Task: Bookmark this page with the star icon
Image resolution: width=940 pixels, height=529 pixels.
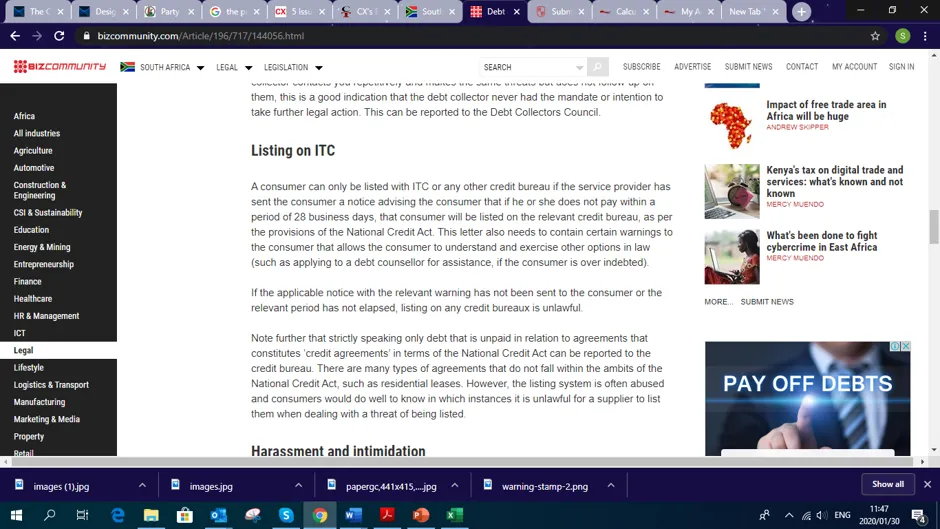Action: point(875,36)
